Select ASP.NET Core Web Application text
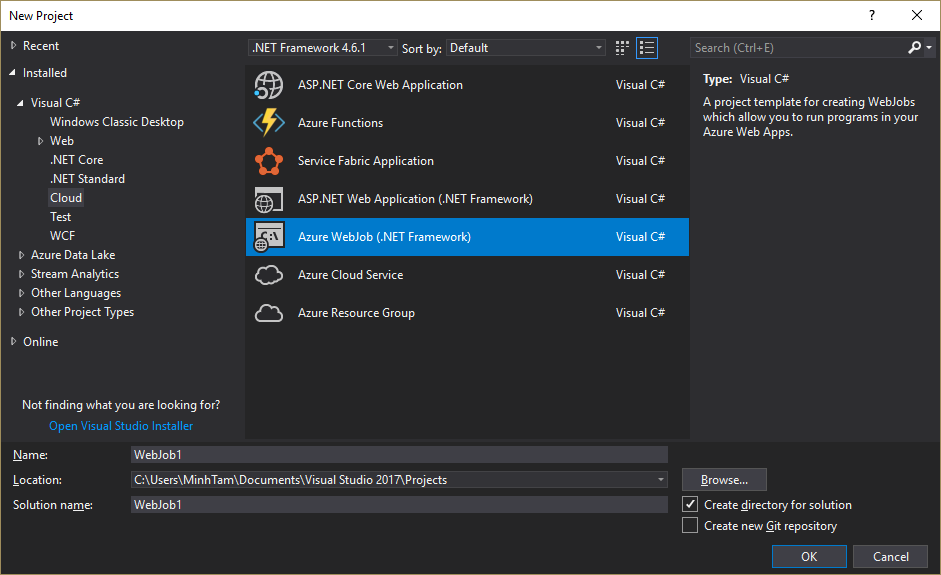The image size is (941, 575). (x=380, y=85)
